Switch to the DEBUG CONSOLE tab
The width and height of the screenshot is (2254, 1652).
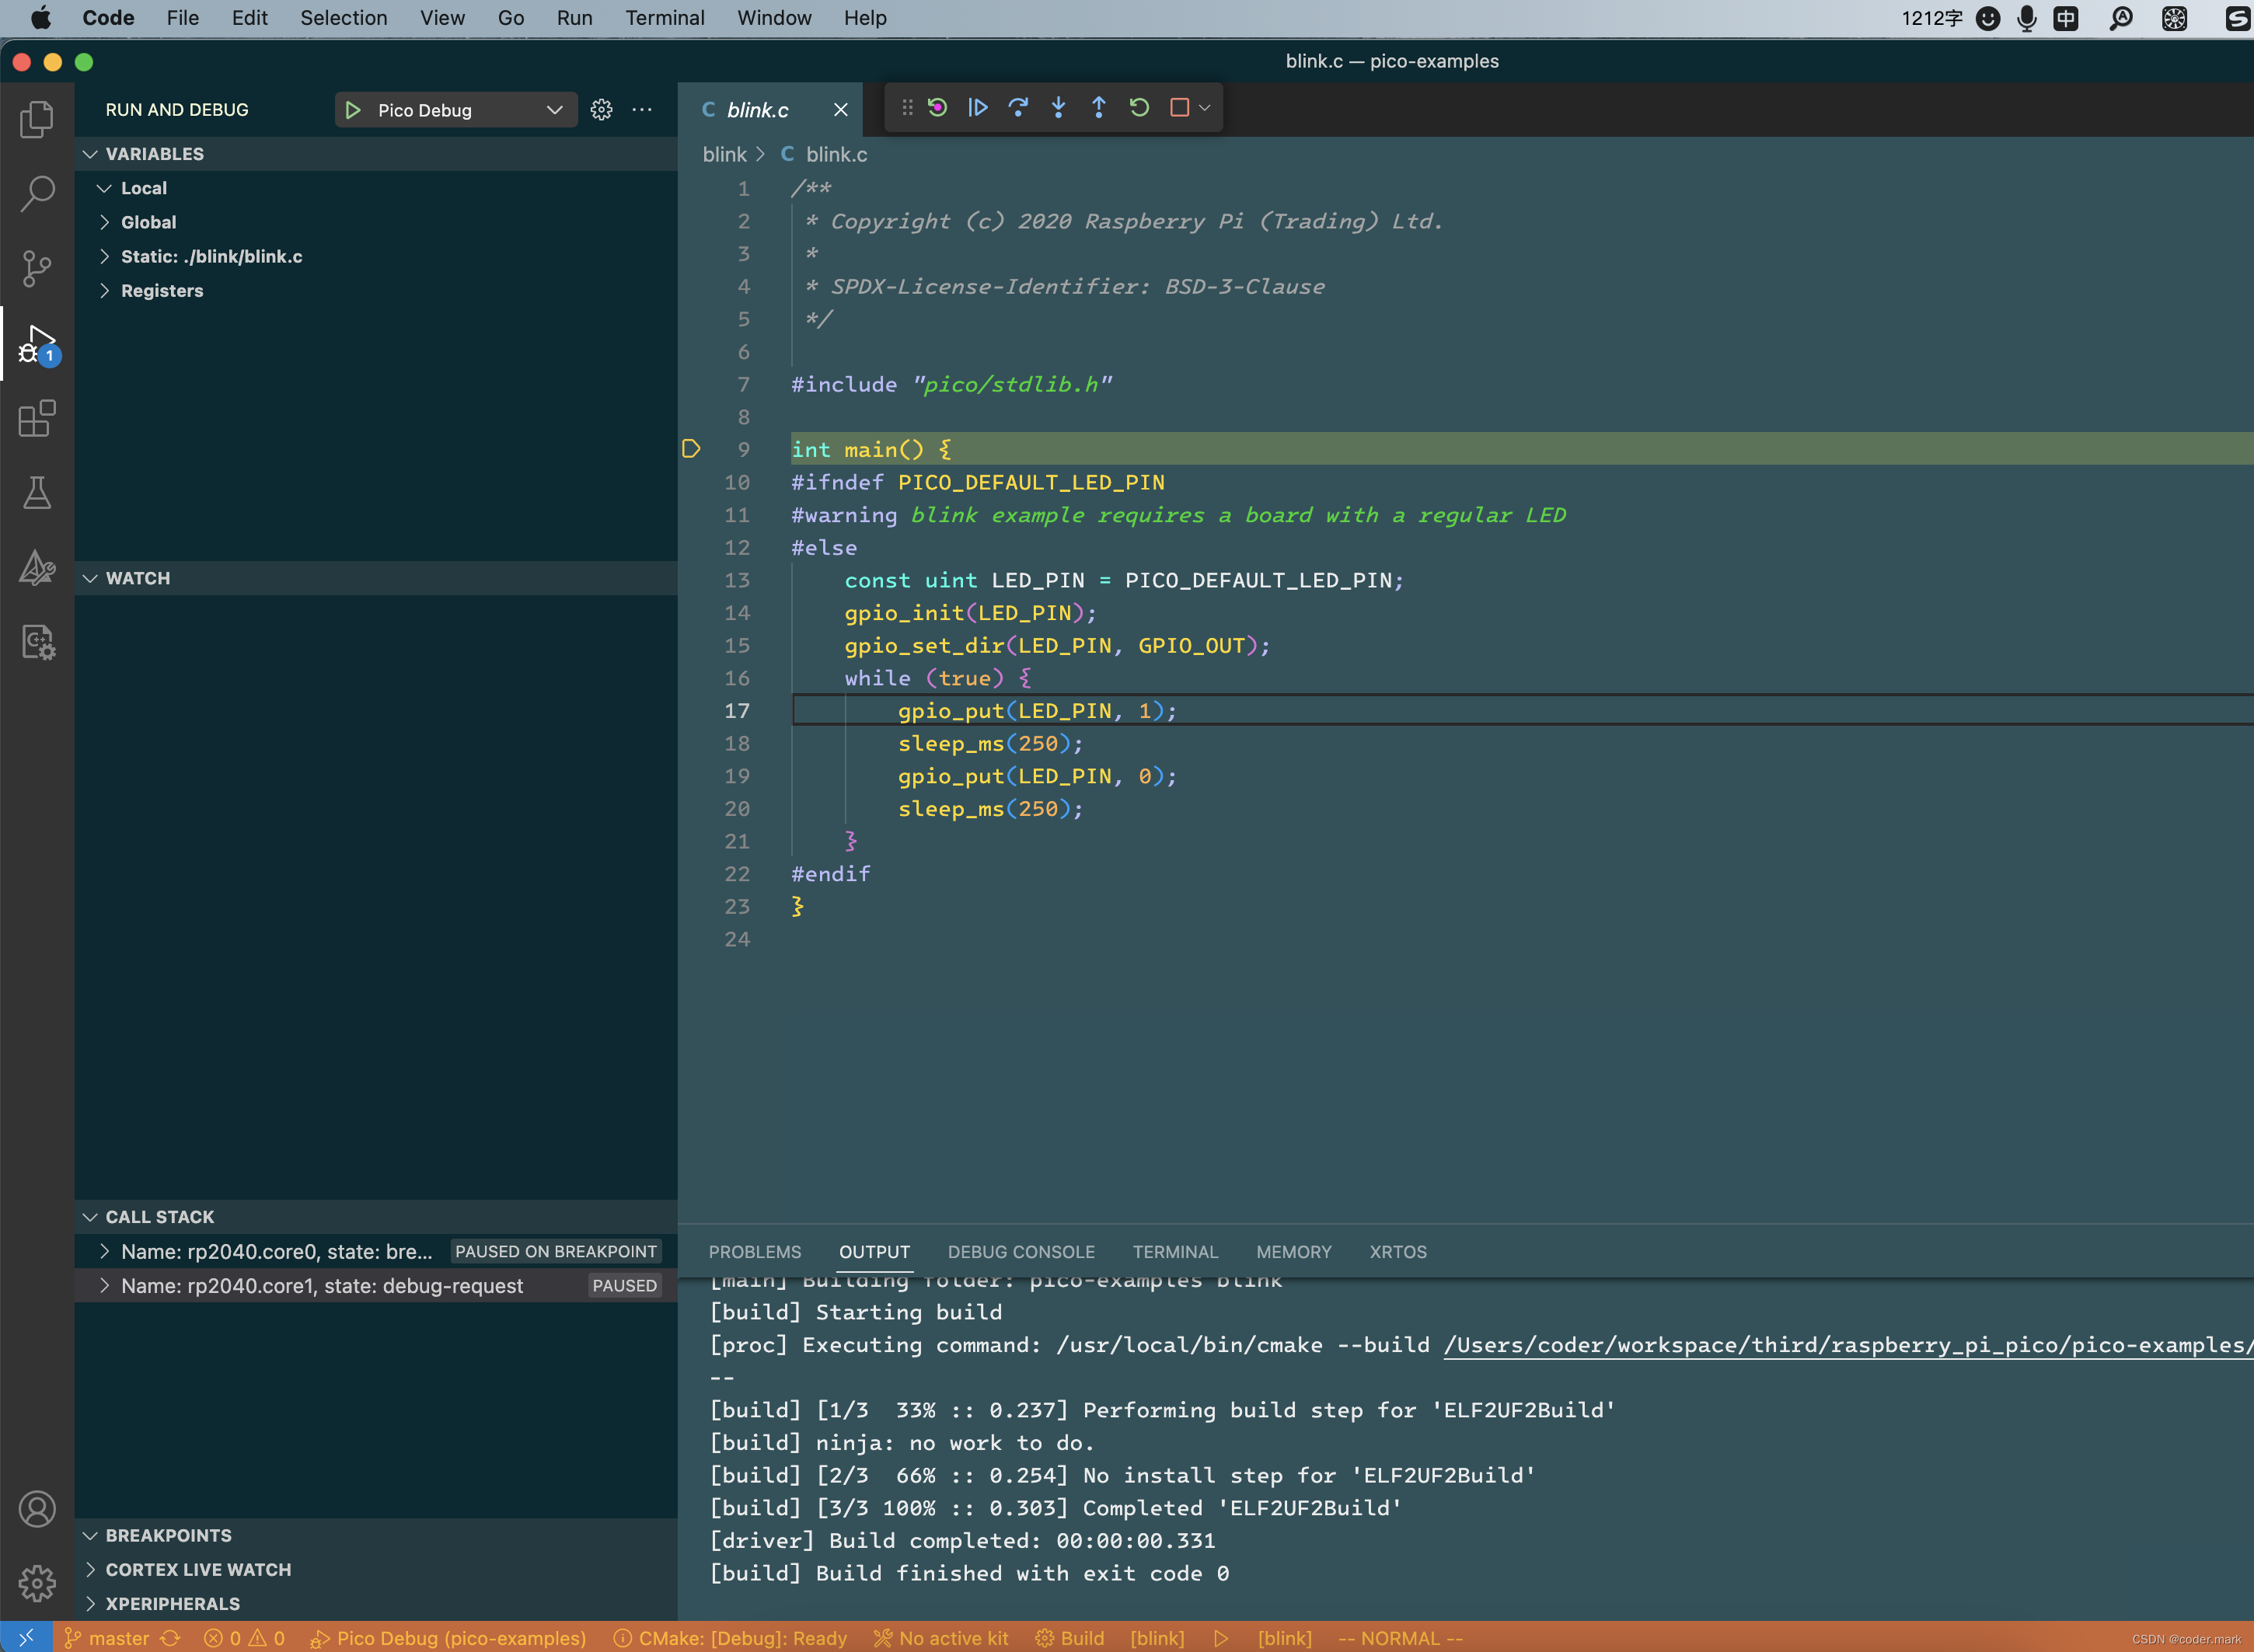[1020, 1252]
